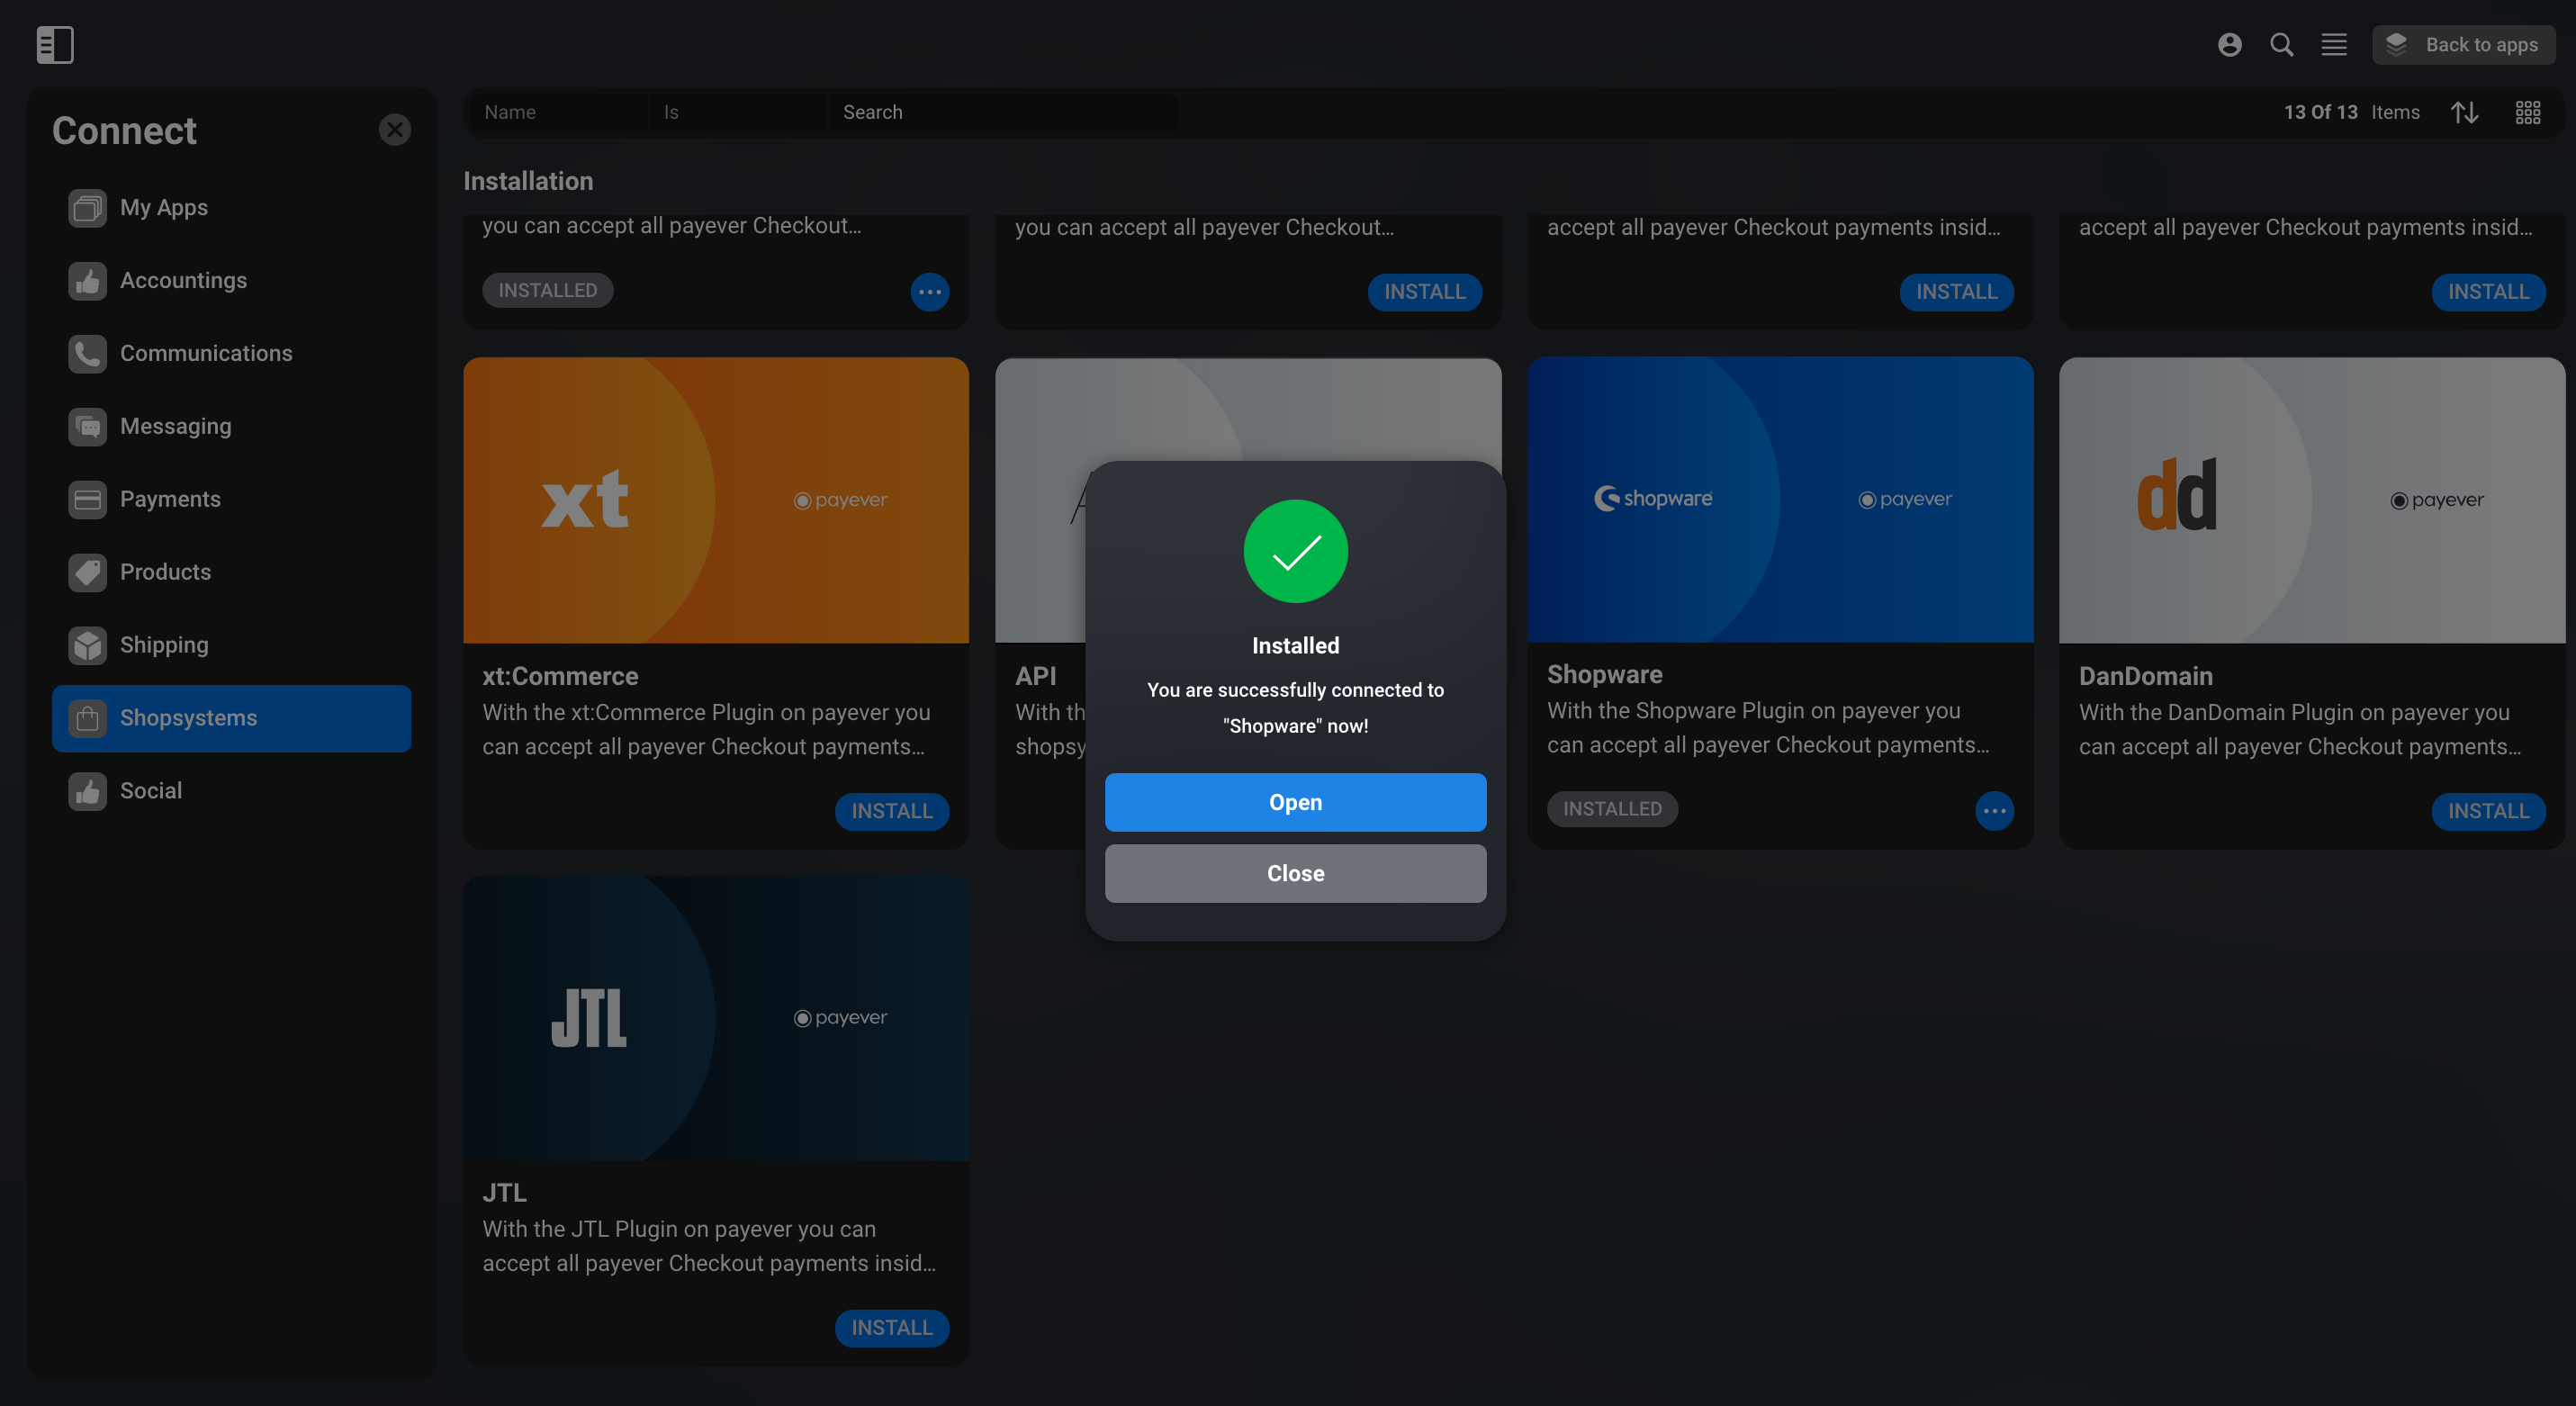
Task: Click Open in the Installed dialog
Action: (x=1295, y=803)
